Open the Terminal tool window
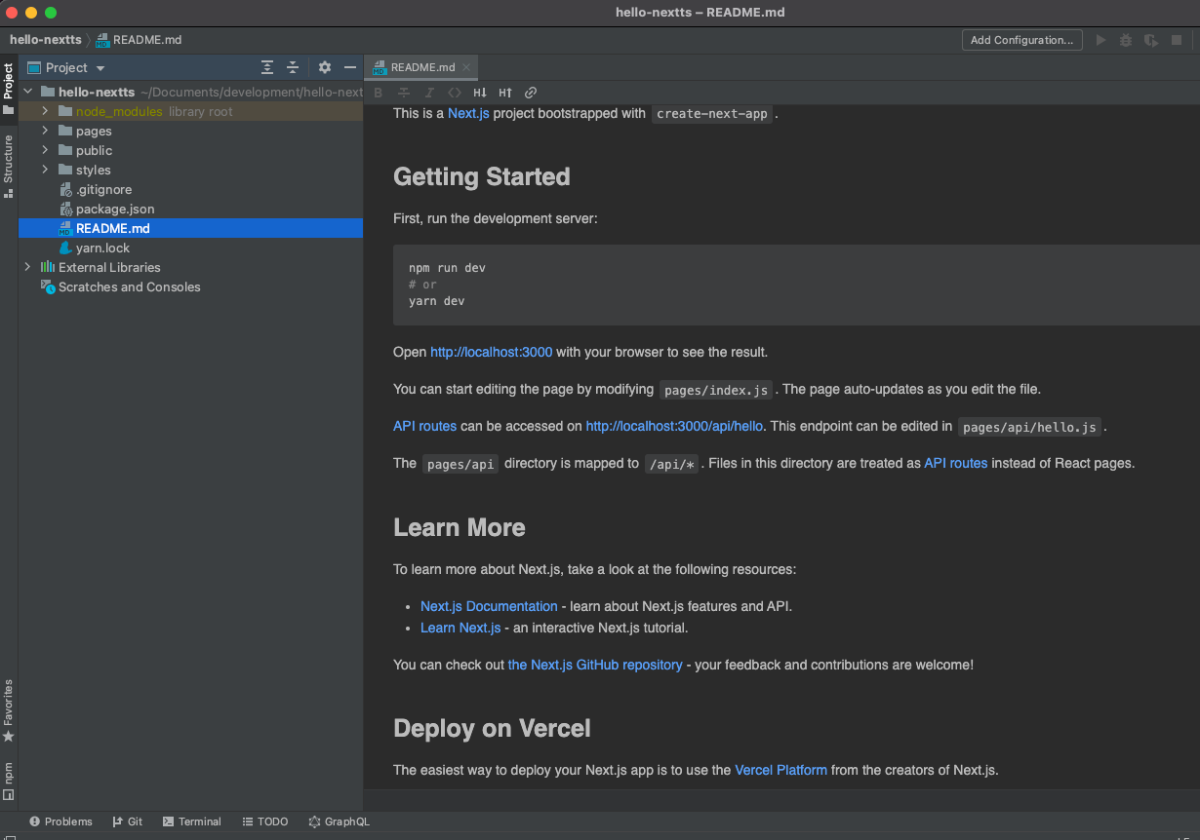The width and height of the screenshot is (1200, 840). (x=191, y=822)
